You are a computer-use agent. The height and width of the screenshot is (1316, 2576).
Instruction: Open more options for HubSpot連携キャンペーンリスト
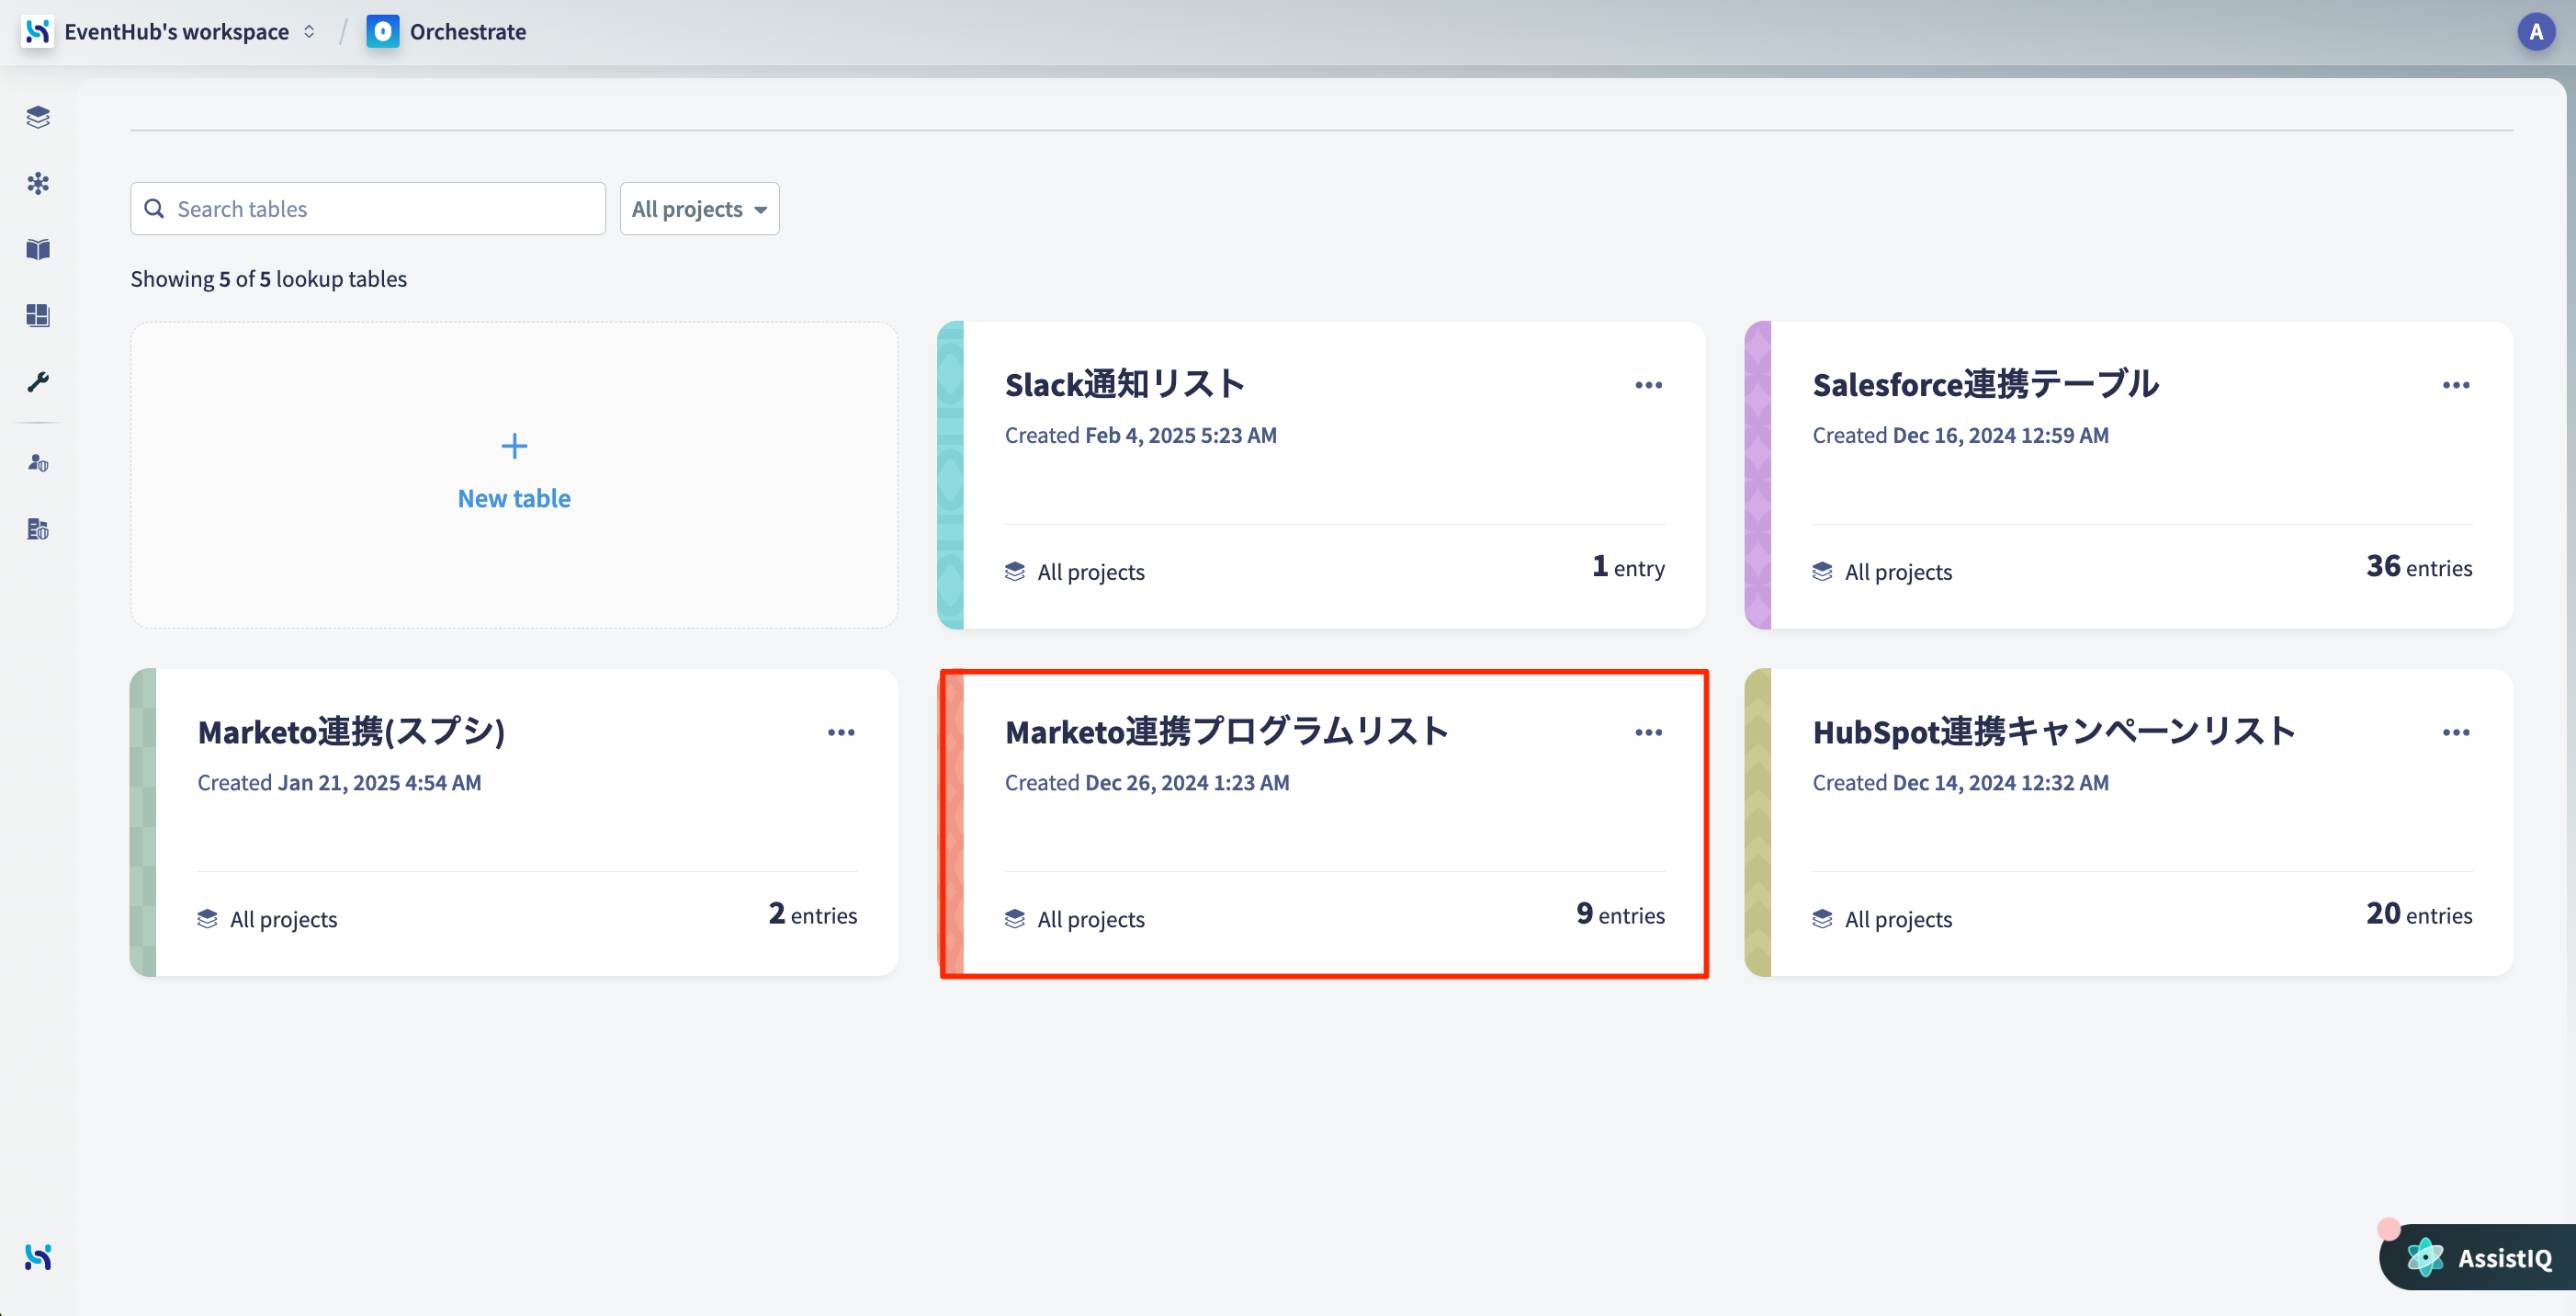[x=2456, y=732]
